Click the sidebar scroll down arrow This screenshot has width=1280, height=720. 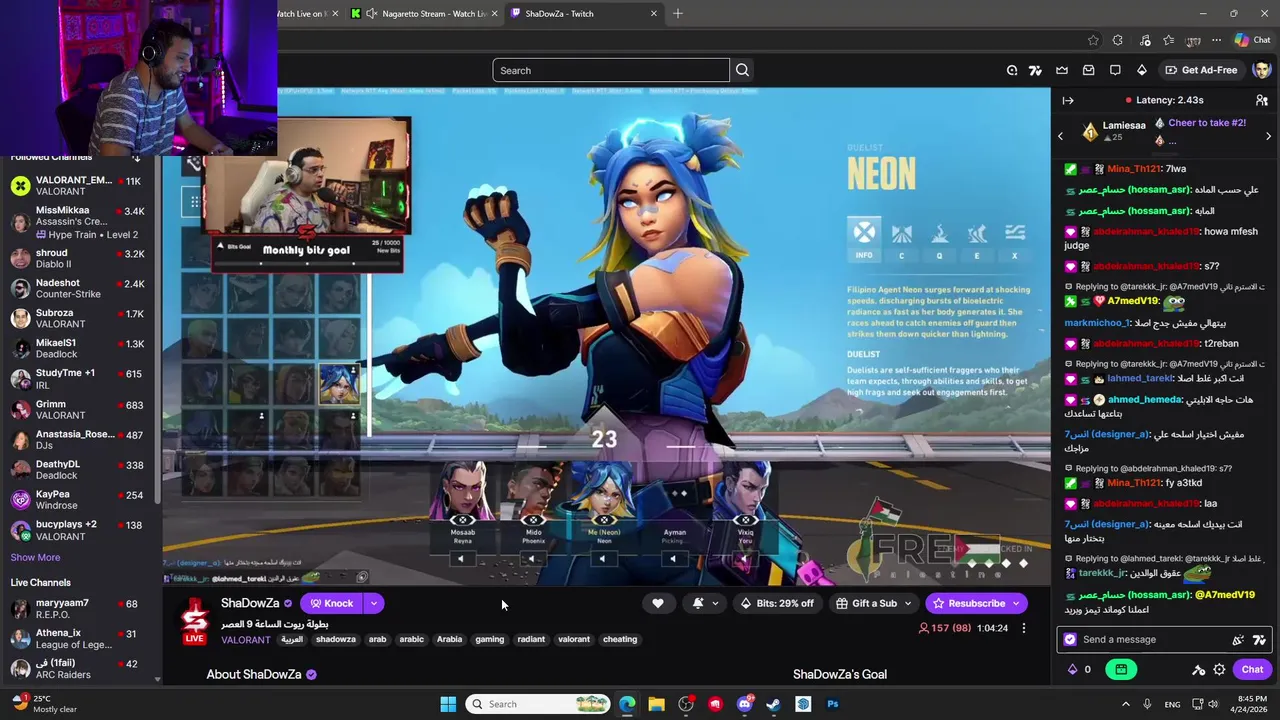click(x=157, y=679)
